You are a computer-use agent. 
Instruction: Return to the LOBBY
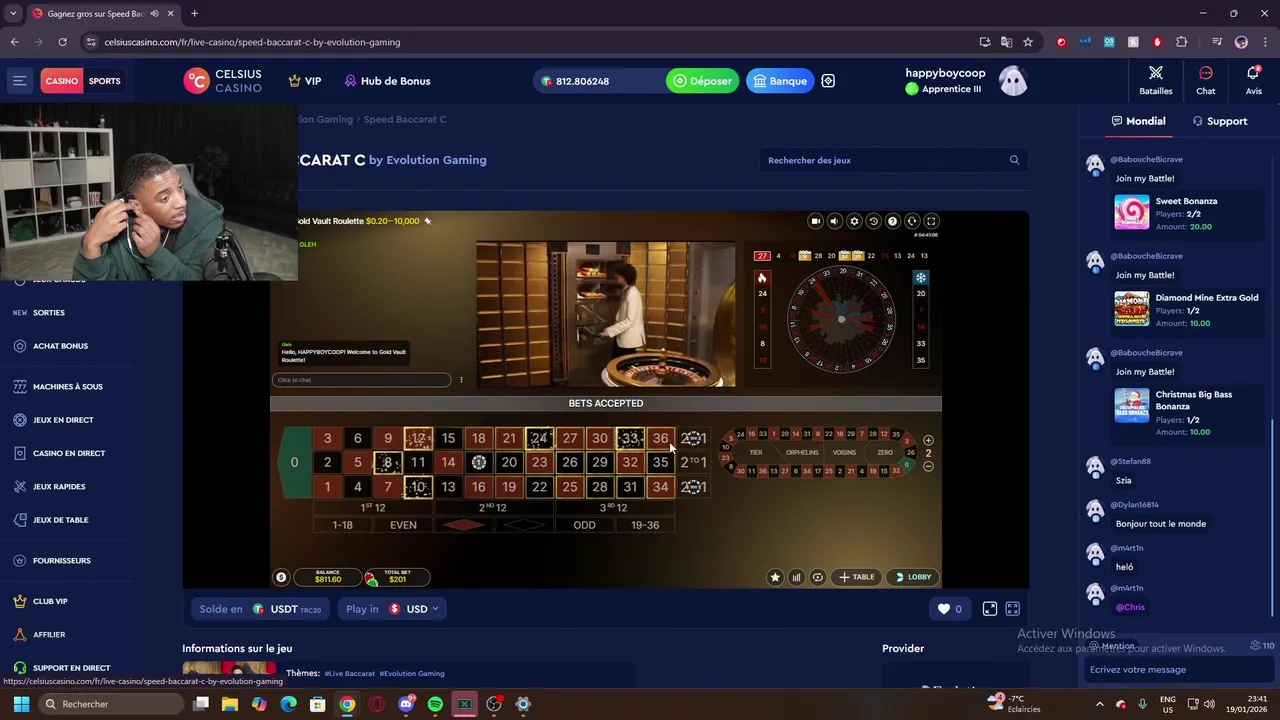coord(913,577)
